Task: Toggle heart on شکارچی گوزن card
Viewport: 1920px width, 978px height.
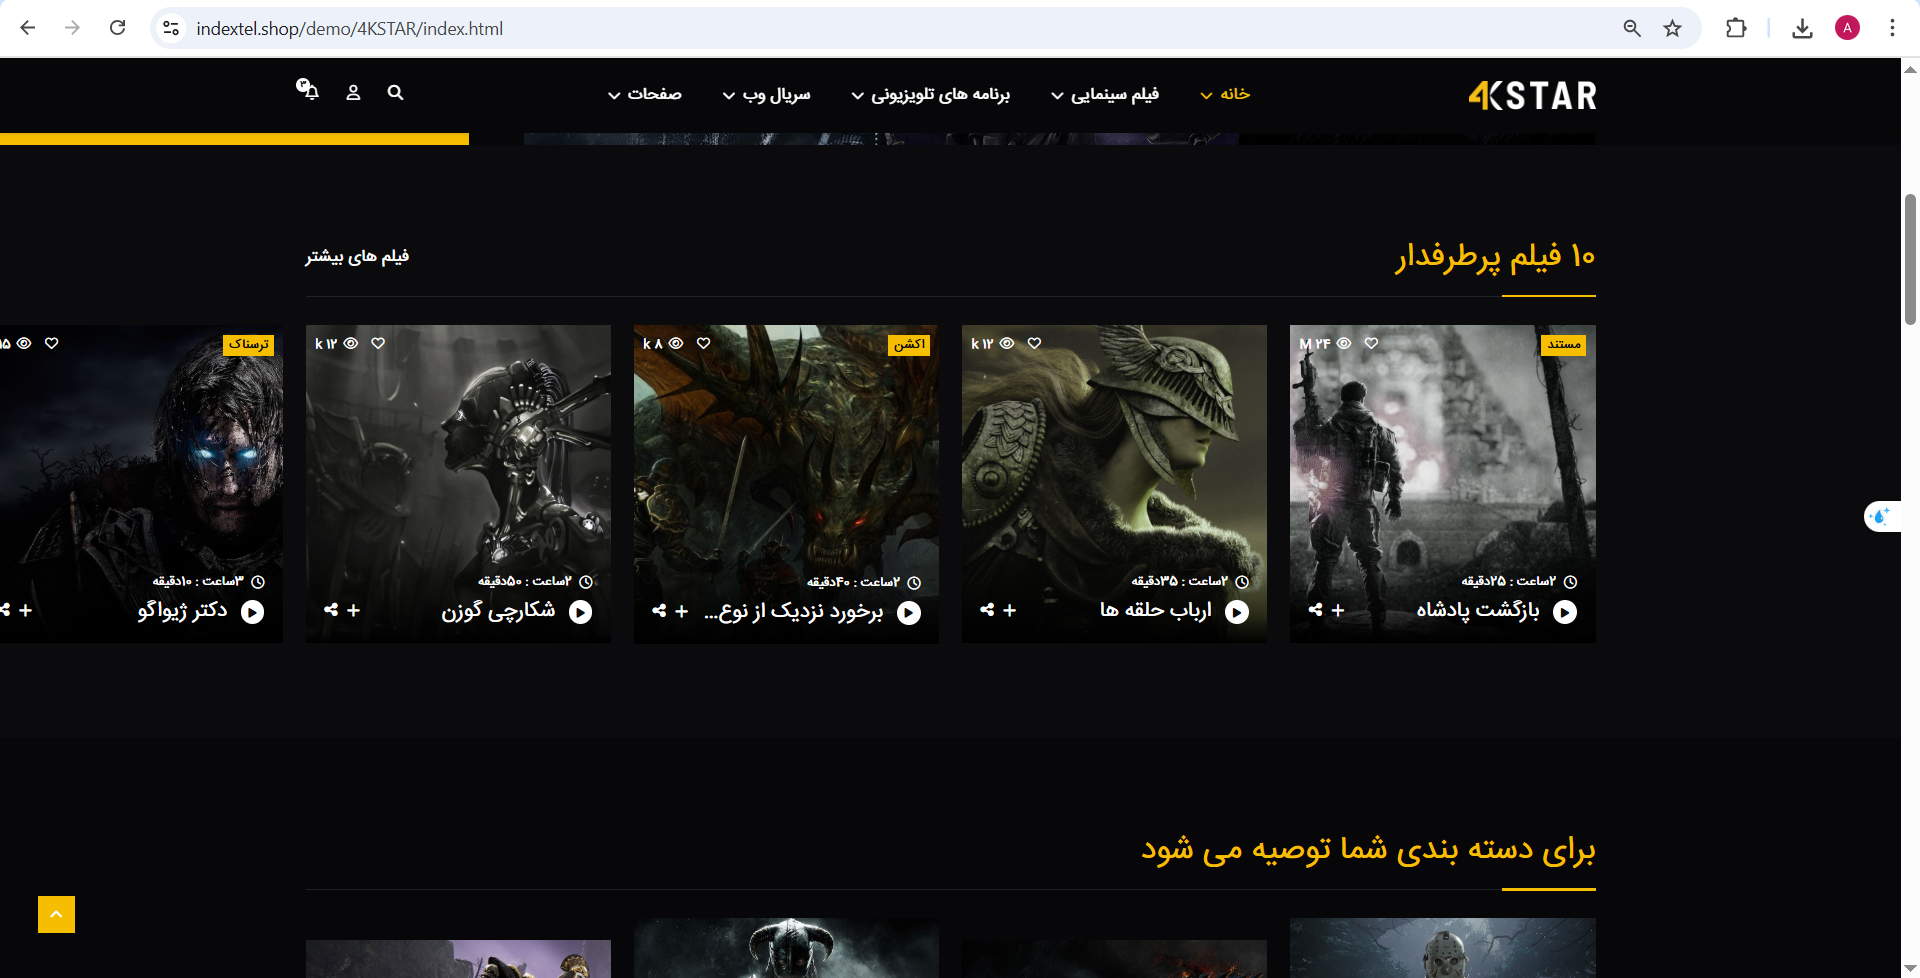Action: click(x=378, y=343)
